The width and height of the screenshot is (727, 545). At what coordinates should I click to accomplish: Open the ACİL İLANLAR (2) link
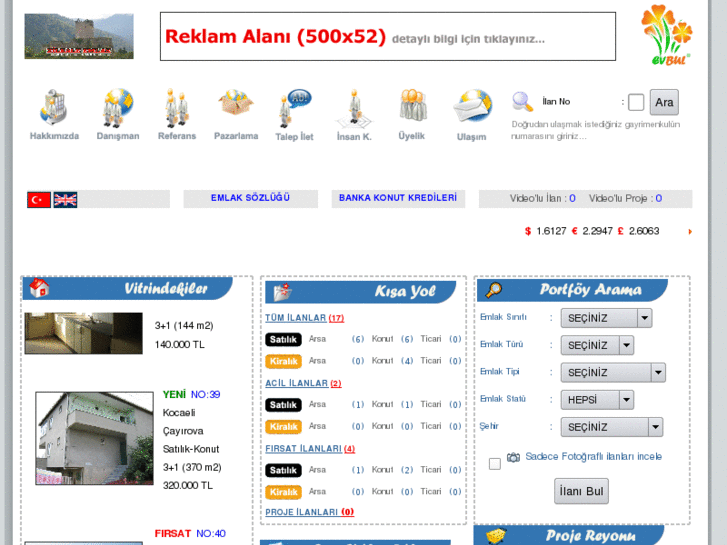click(x=303, y=384)
